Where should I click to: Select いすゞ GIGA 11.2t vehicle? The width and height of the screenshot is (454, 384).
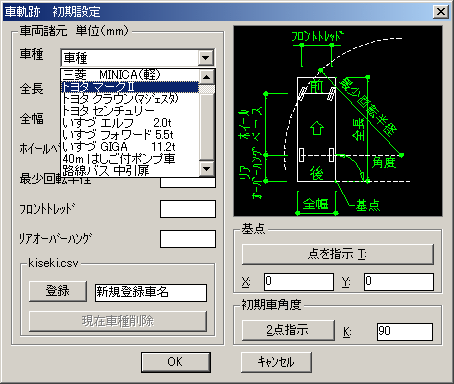pos(130,147)
